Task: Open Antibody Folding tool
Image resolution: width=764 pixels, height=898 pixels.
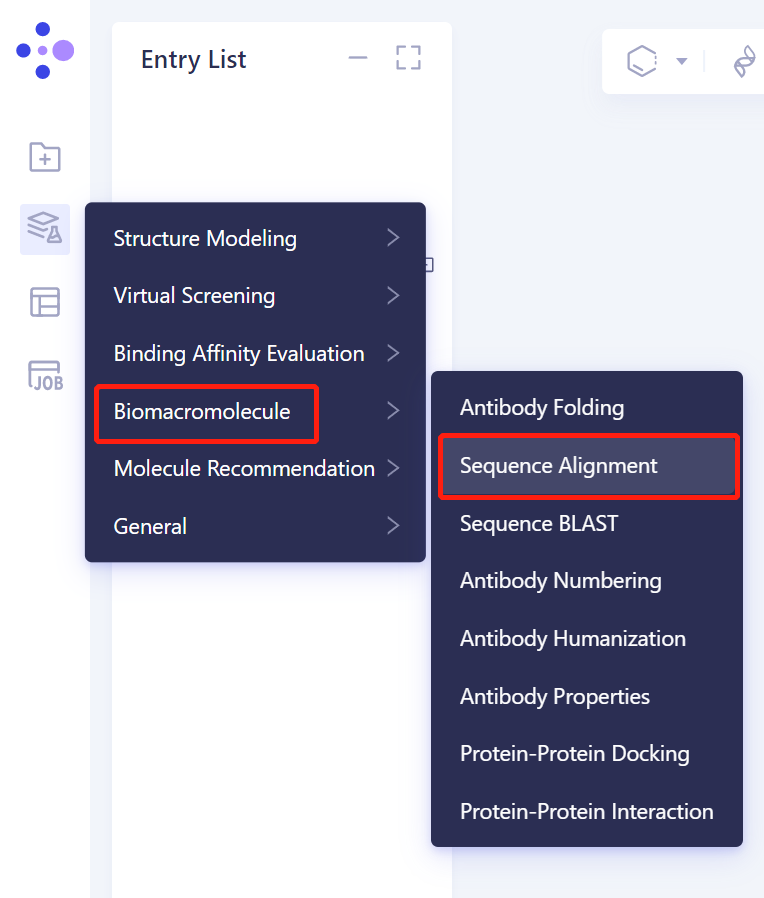Action: pyautogui.click(x=542, y=407)
